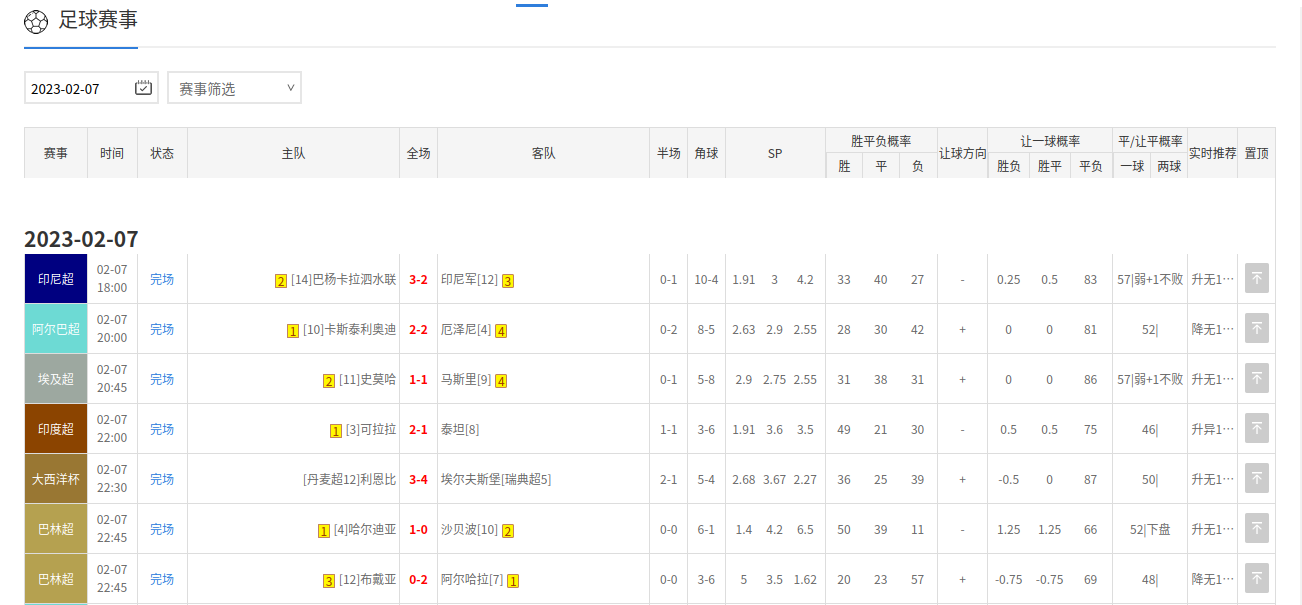Click the football icon beside 足球赛事
Viewport: 1302px width, 605px height.
[35, 21]
